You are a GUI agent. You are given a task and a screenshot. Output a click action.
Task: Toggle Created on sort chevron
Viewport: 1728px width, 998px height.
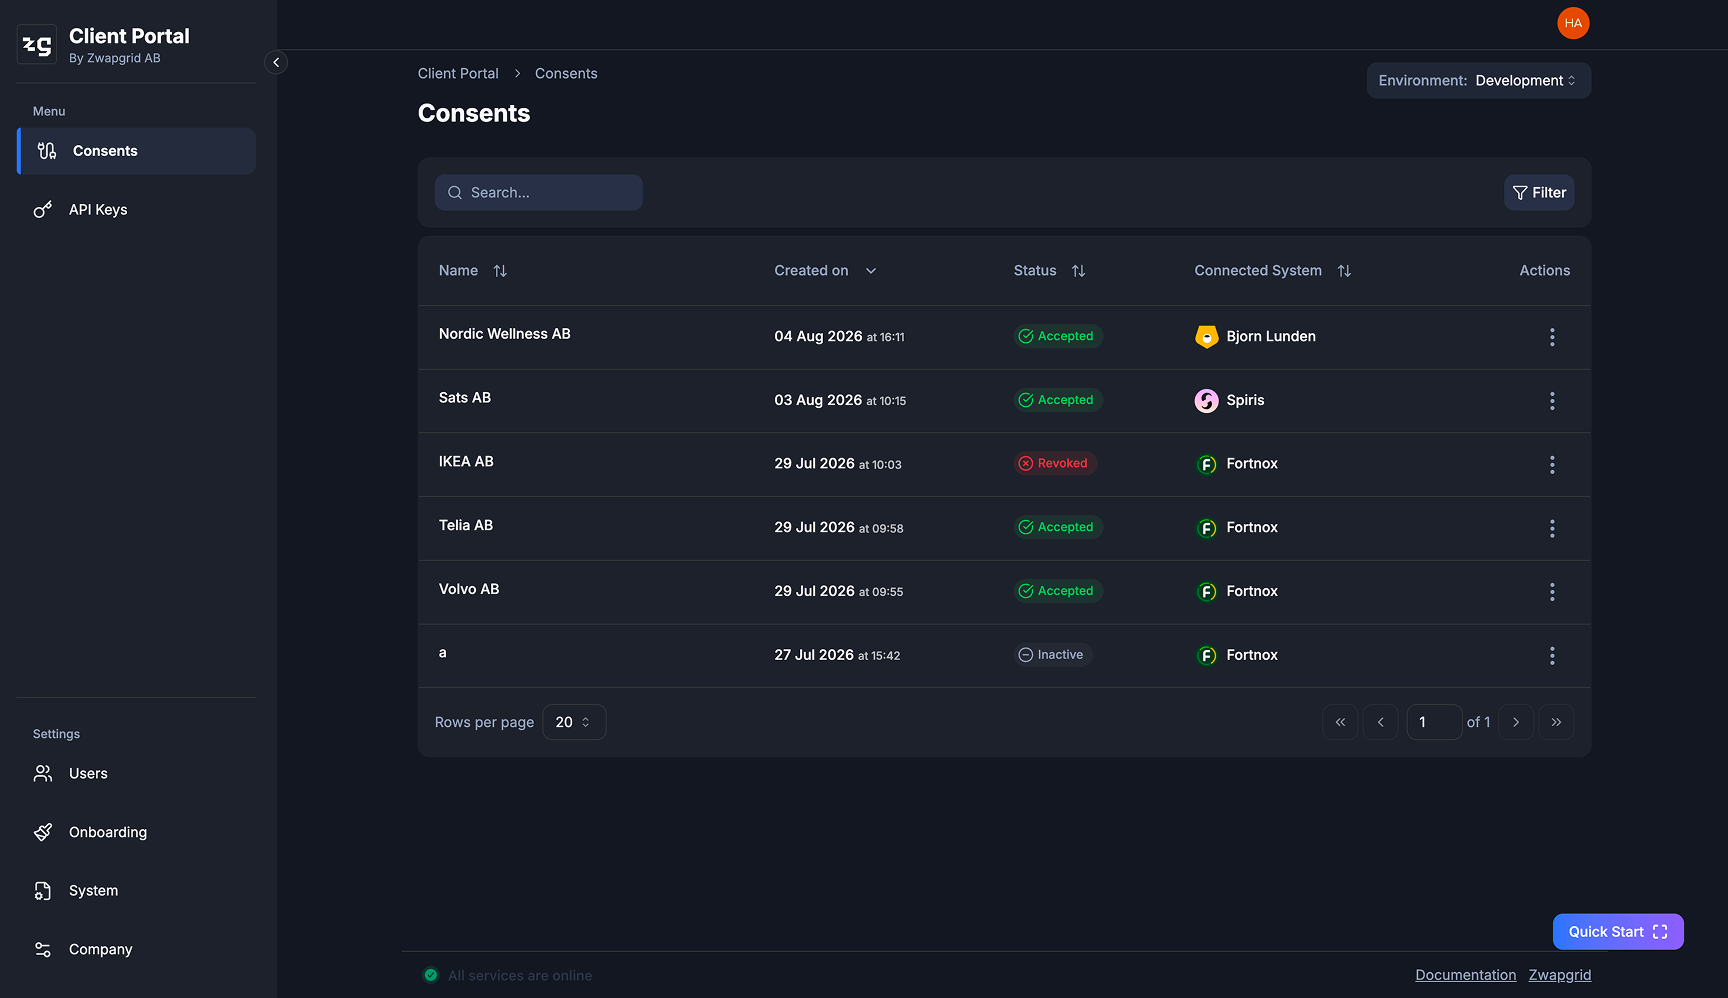871,271
